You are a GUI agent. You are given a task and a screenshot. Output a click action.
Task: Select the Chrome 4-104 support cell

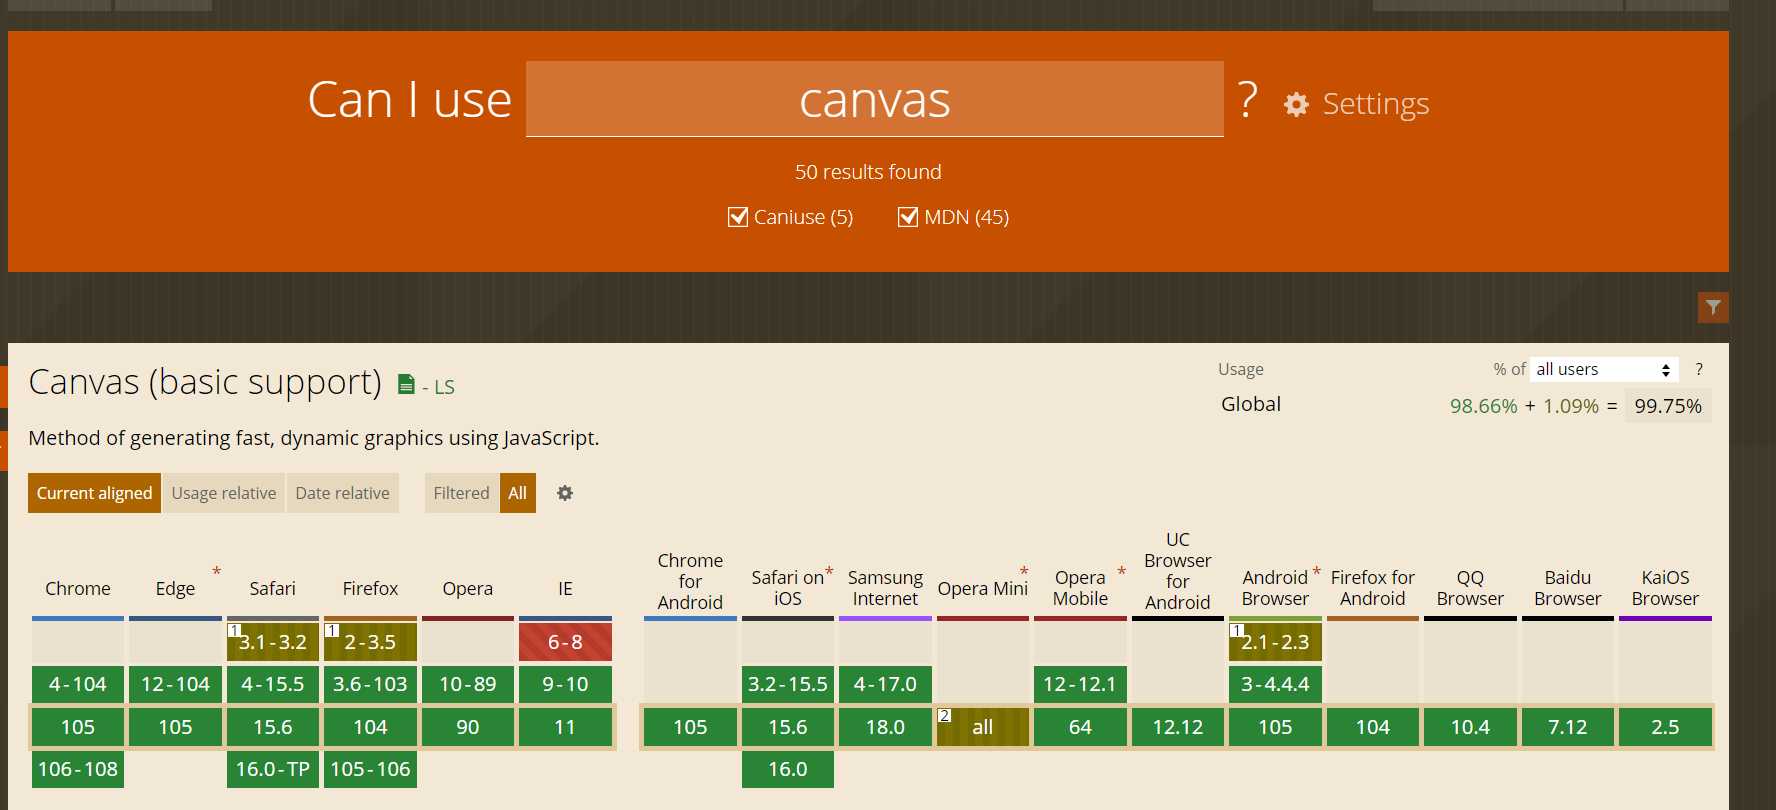point(78,684)
